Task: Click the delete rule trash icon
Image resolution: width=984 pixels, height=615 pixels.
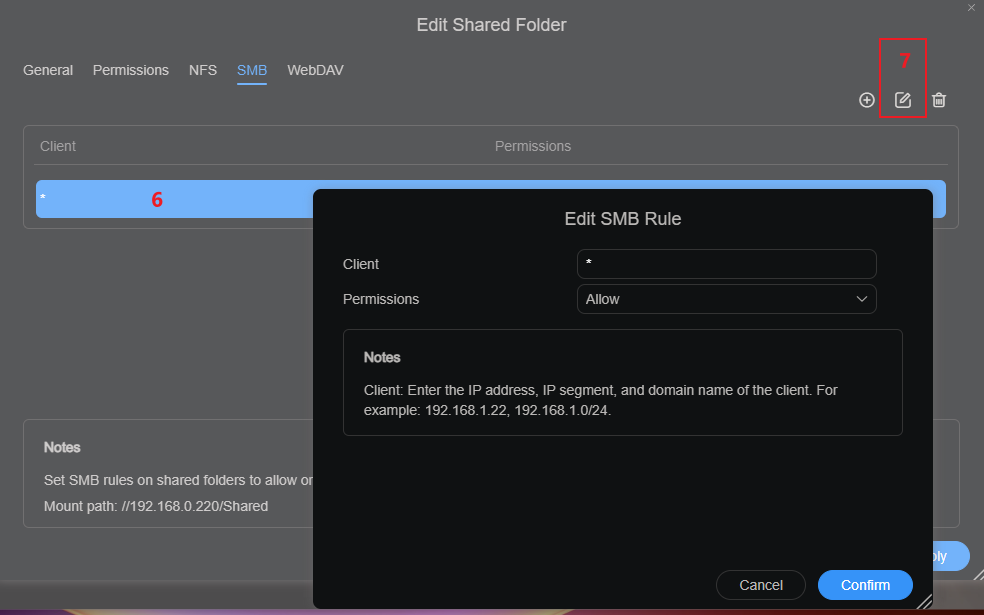Action: click(x=939, y=100)
